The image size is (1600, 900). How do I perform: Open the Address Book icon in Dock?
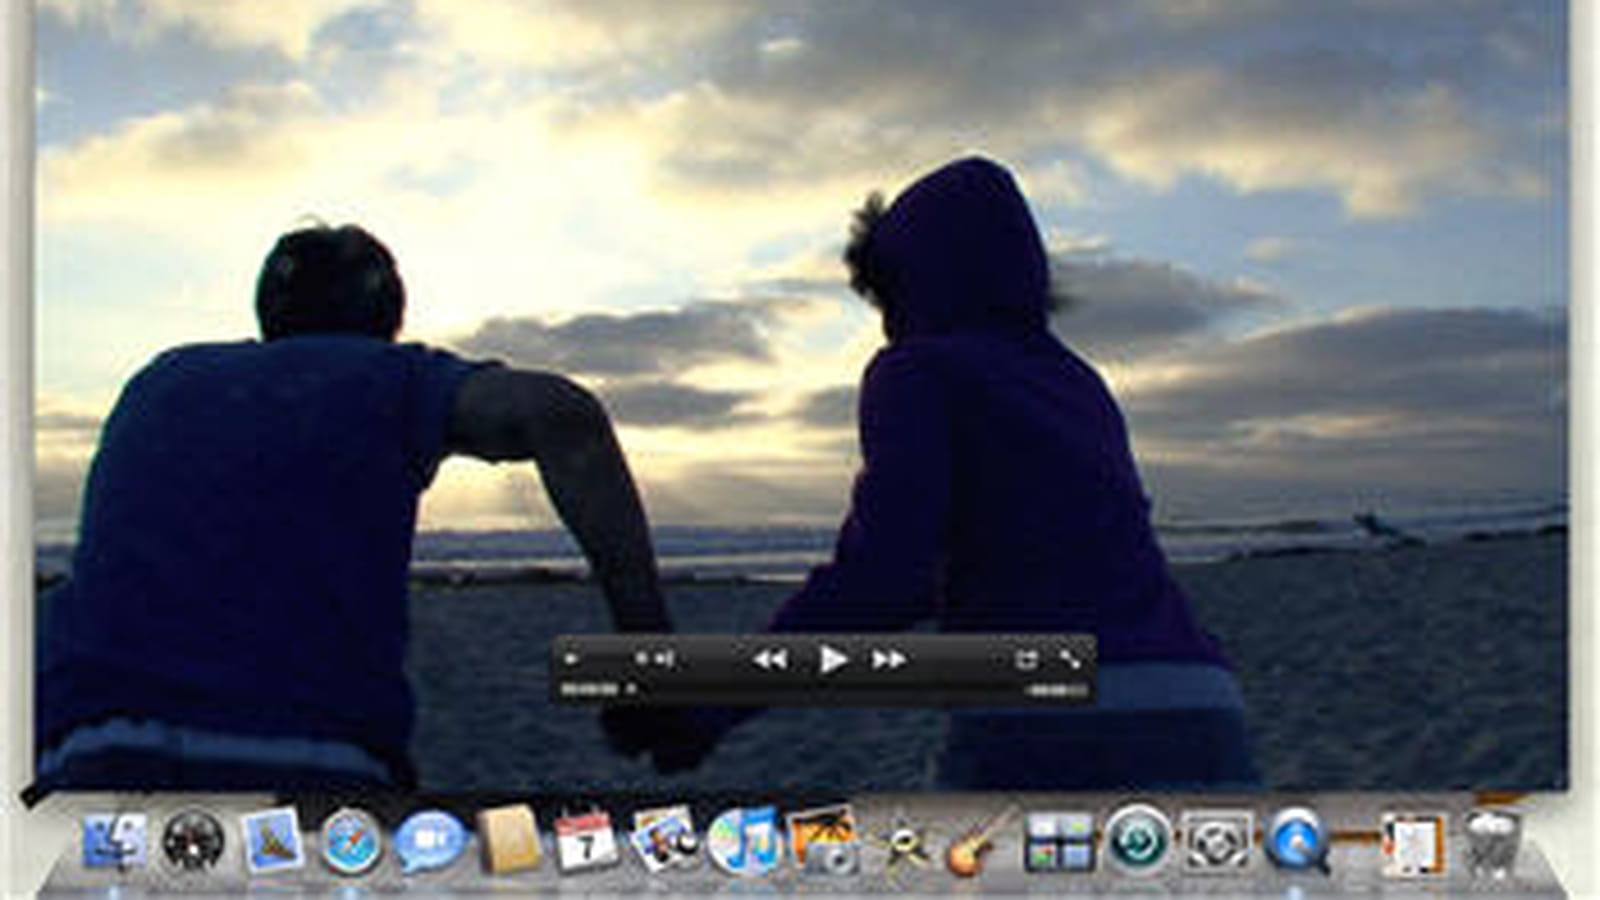tap(509, 838)
